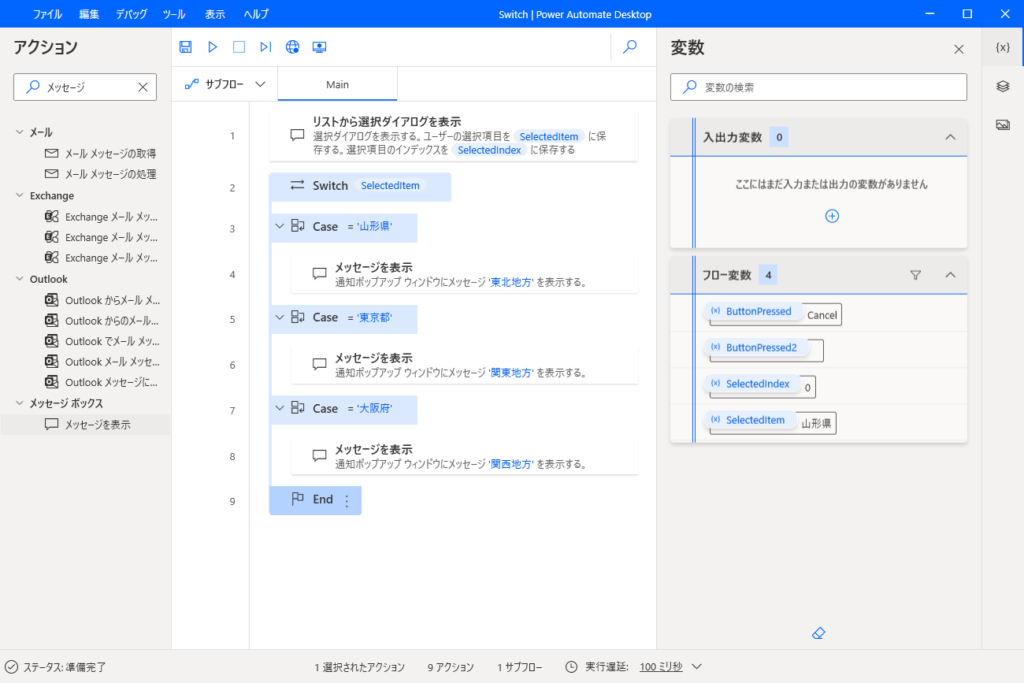This screenshot has width=1024, height=683.
Task: Click the Case '大阪府' (Osaka) block icon
Action: point(298,407)
